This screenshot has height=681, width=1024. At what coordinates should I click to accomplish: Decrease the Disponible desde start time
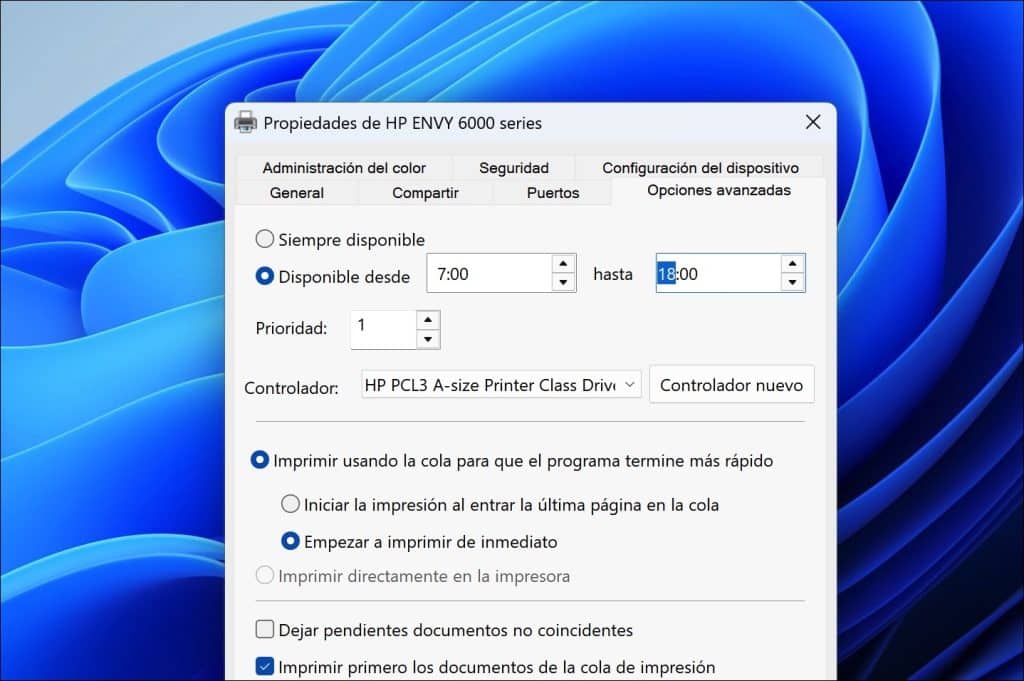(x=564, y=283)
